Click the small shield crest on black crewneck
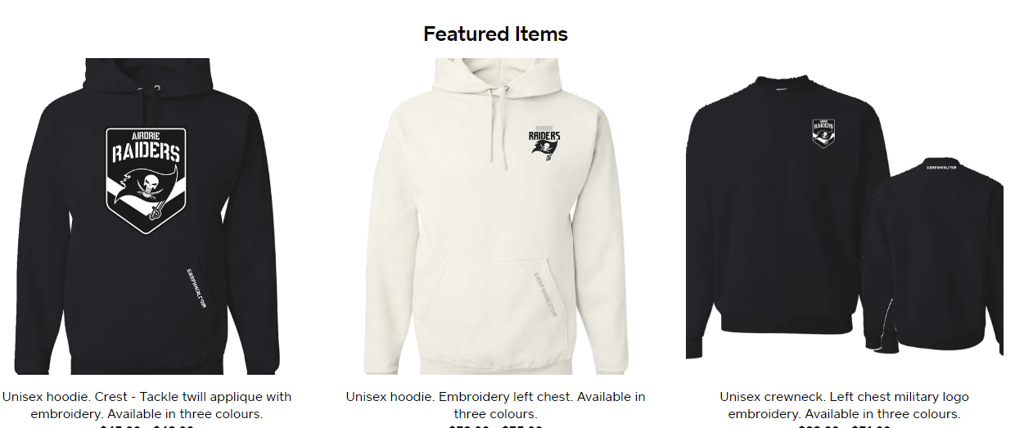This screenshot has height=428, width=1024. [x=824, y=133]
